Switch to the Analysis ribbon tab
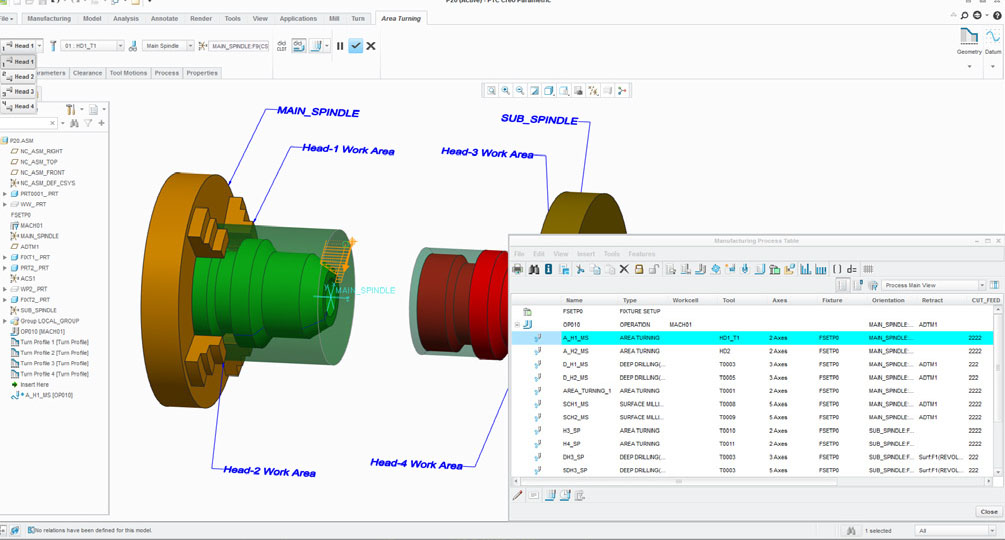1005x540 pixels. coord(126,19)
